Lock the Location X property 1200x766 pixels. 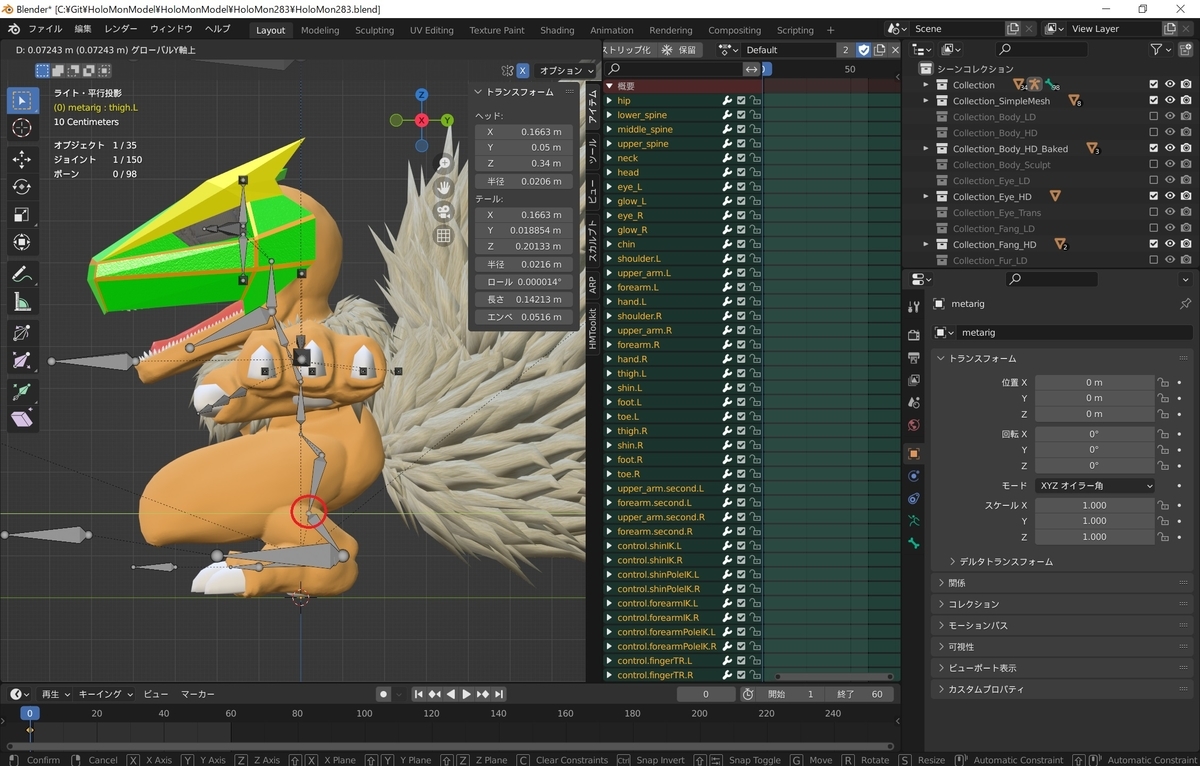click(x=1163, y=382)
